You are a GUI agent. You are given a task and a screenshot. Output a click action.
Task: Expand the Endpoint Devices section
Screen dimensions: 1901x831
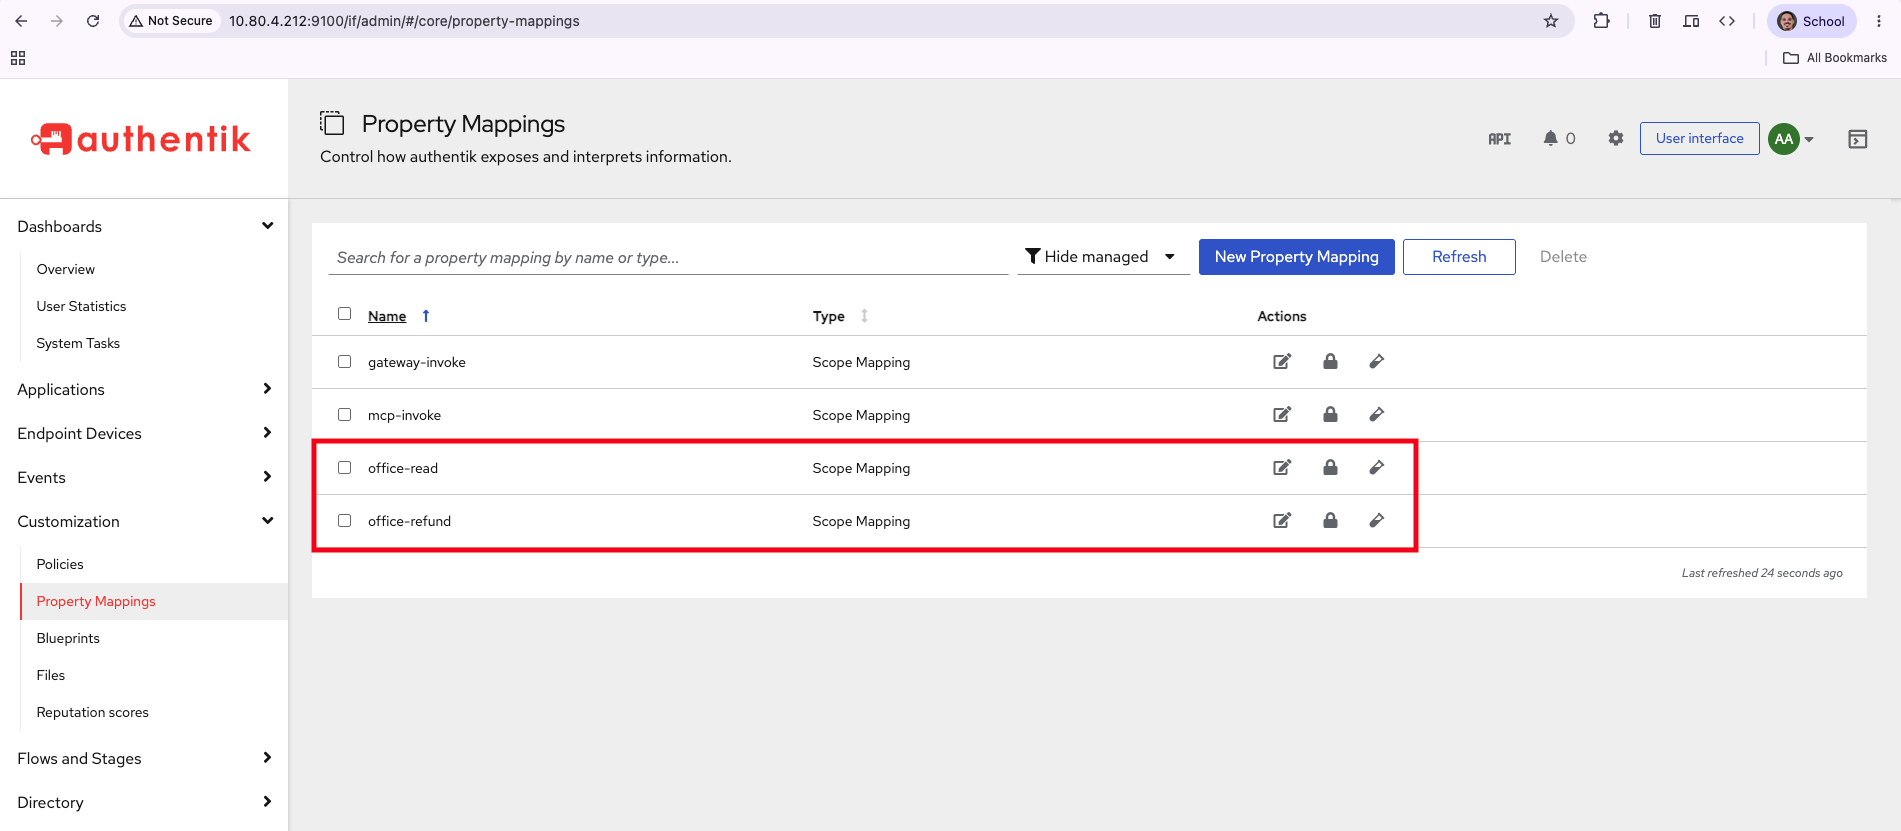(144, 433)
